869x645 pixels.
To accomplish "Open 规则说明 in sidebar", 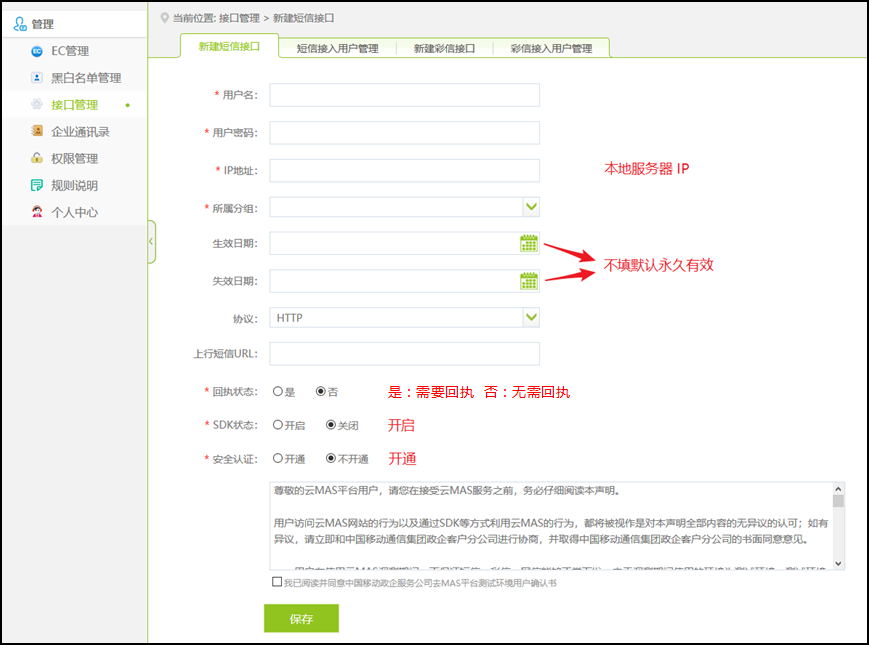I will [x=75, y=185].
